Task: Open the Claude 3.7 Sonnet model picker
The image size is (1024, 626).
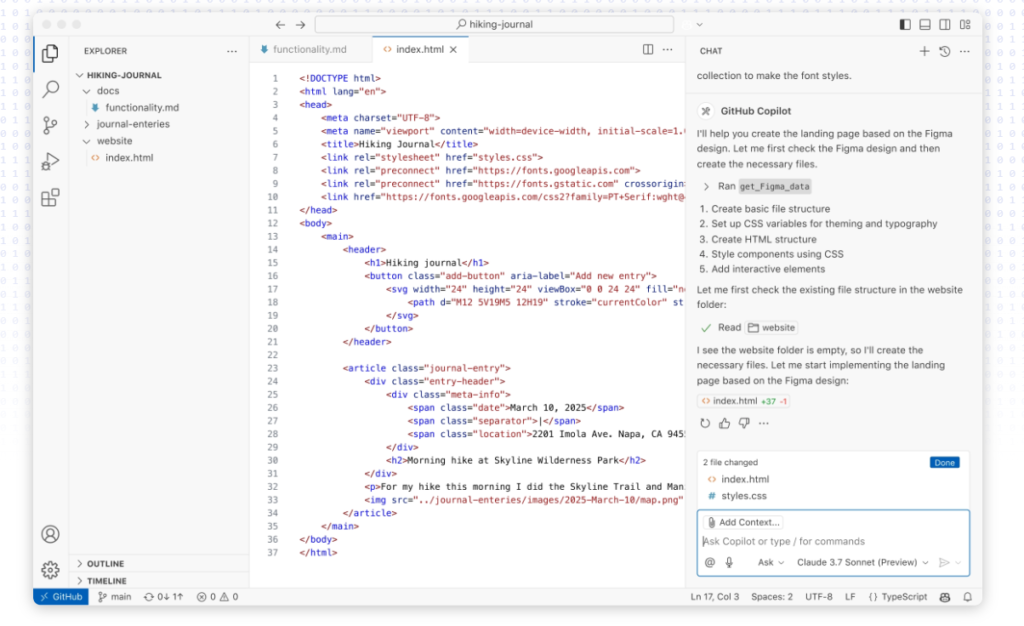Action: [x=862, y=562]
